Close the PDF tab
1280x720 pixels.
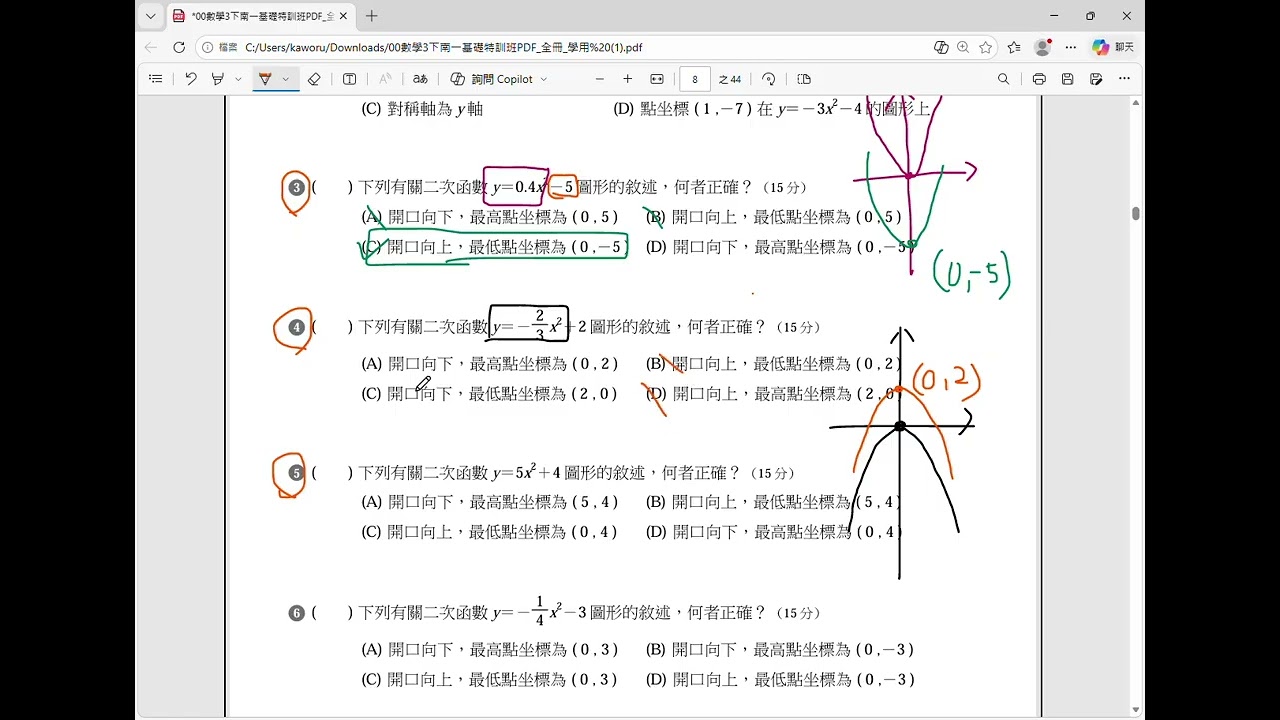[344, 16]
